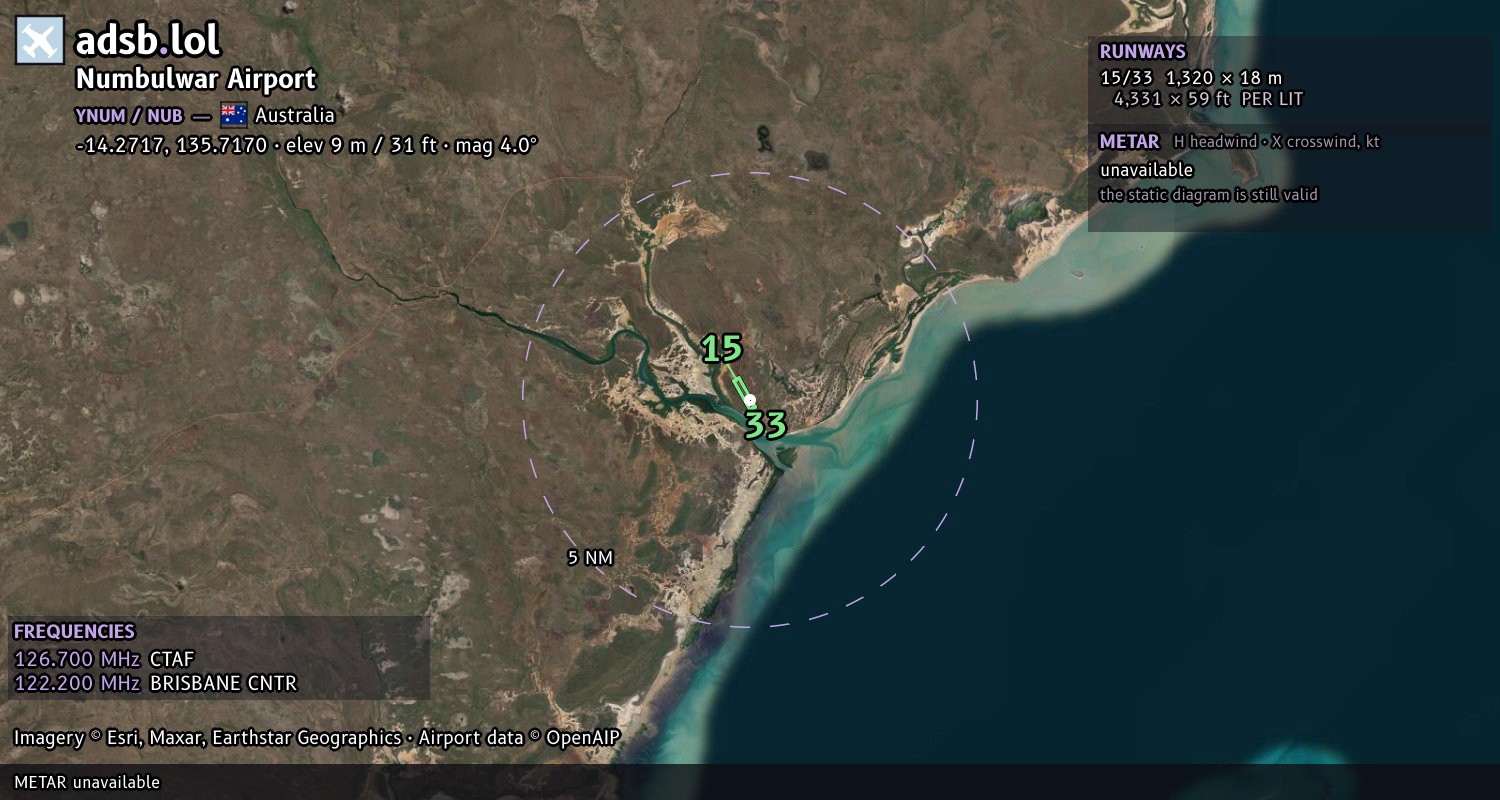Click the FREQUENCIES panel heading

(74, 632)
